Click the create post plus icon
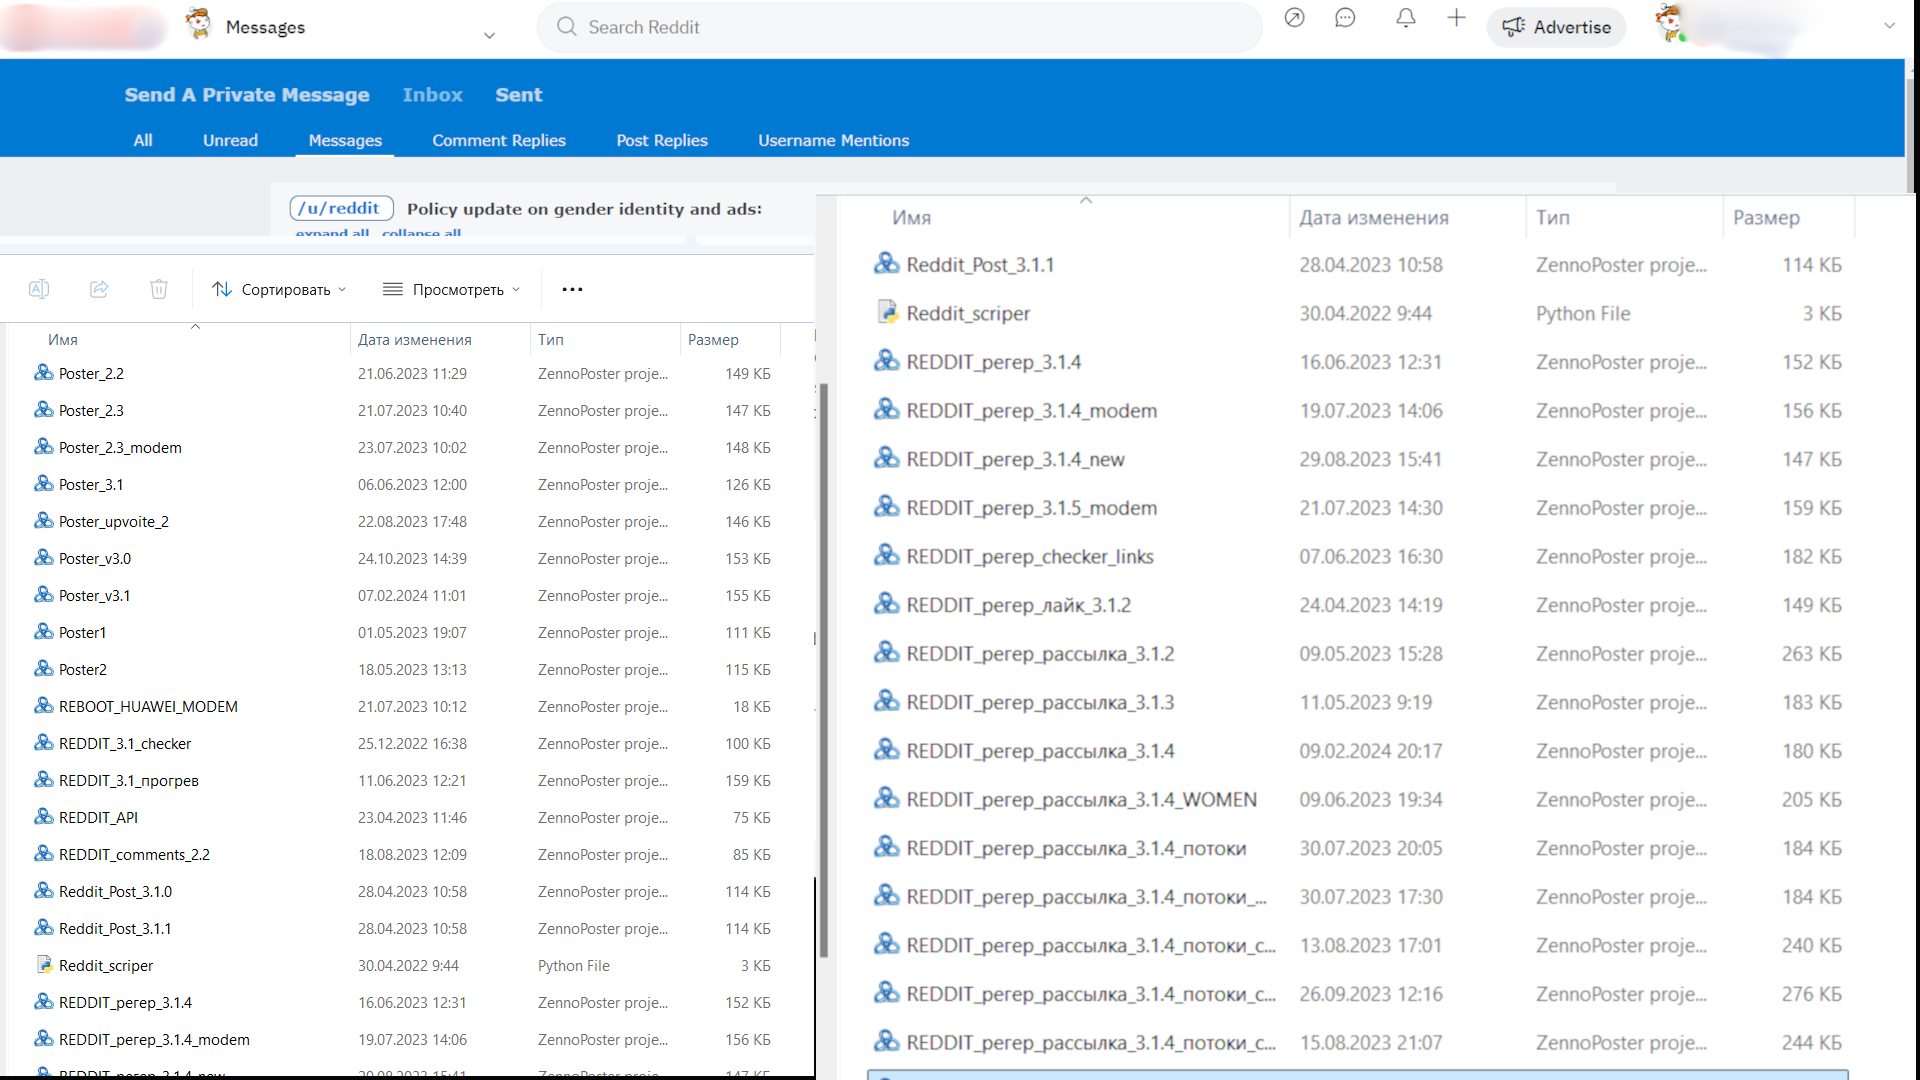1920x1080 pixels. (1456, 19)
